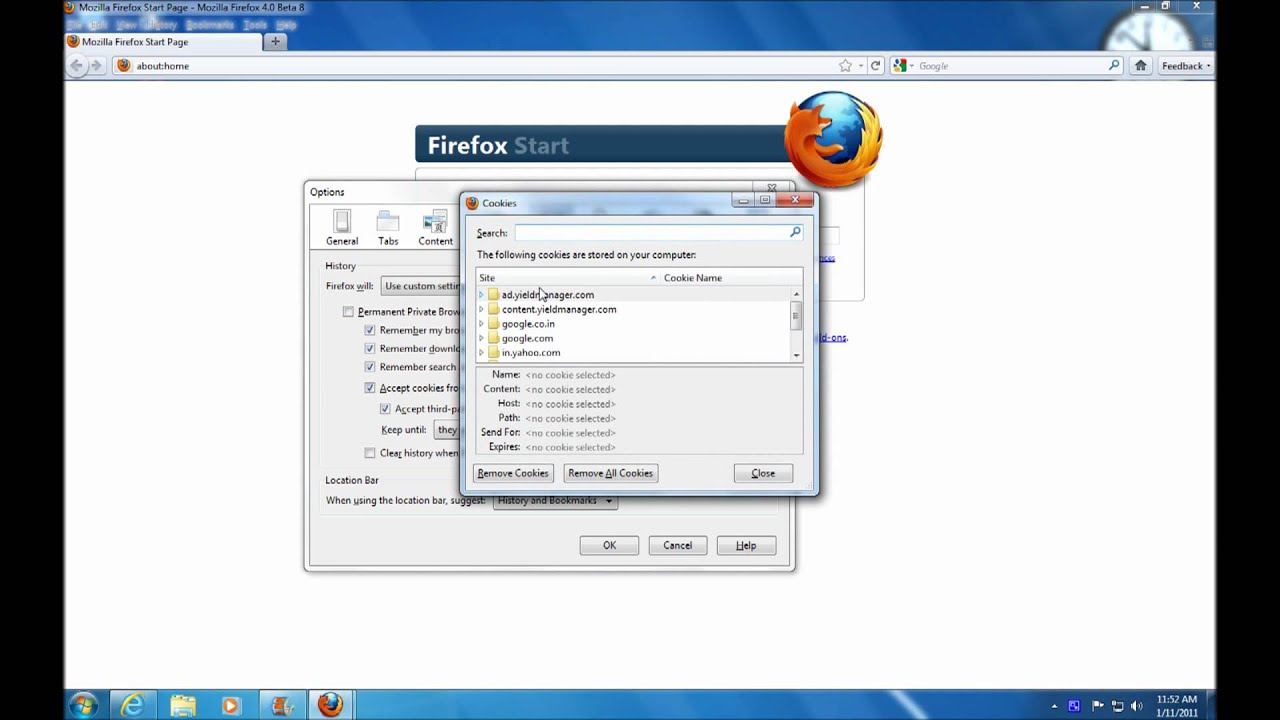The height and width of the screenshot is (720, 1280).
Task: Click the magnifier in the Google search box
Action: 1114,66
